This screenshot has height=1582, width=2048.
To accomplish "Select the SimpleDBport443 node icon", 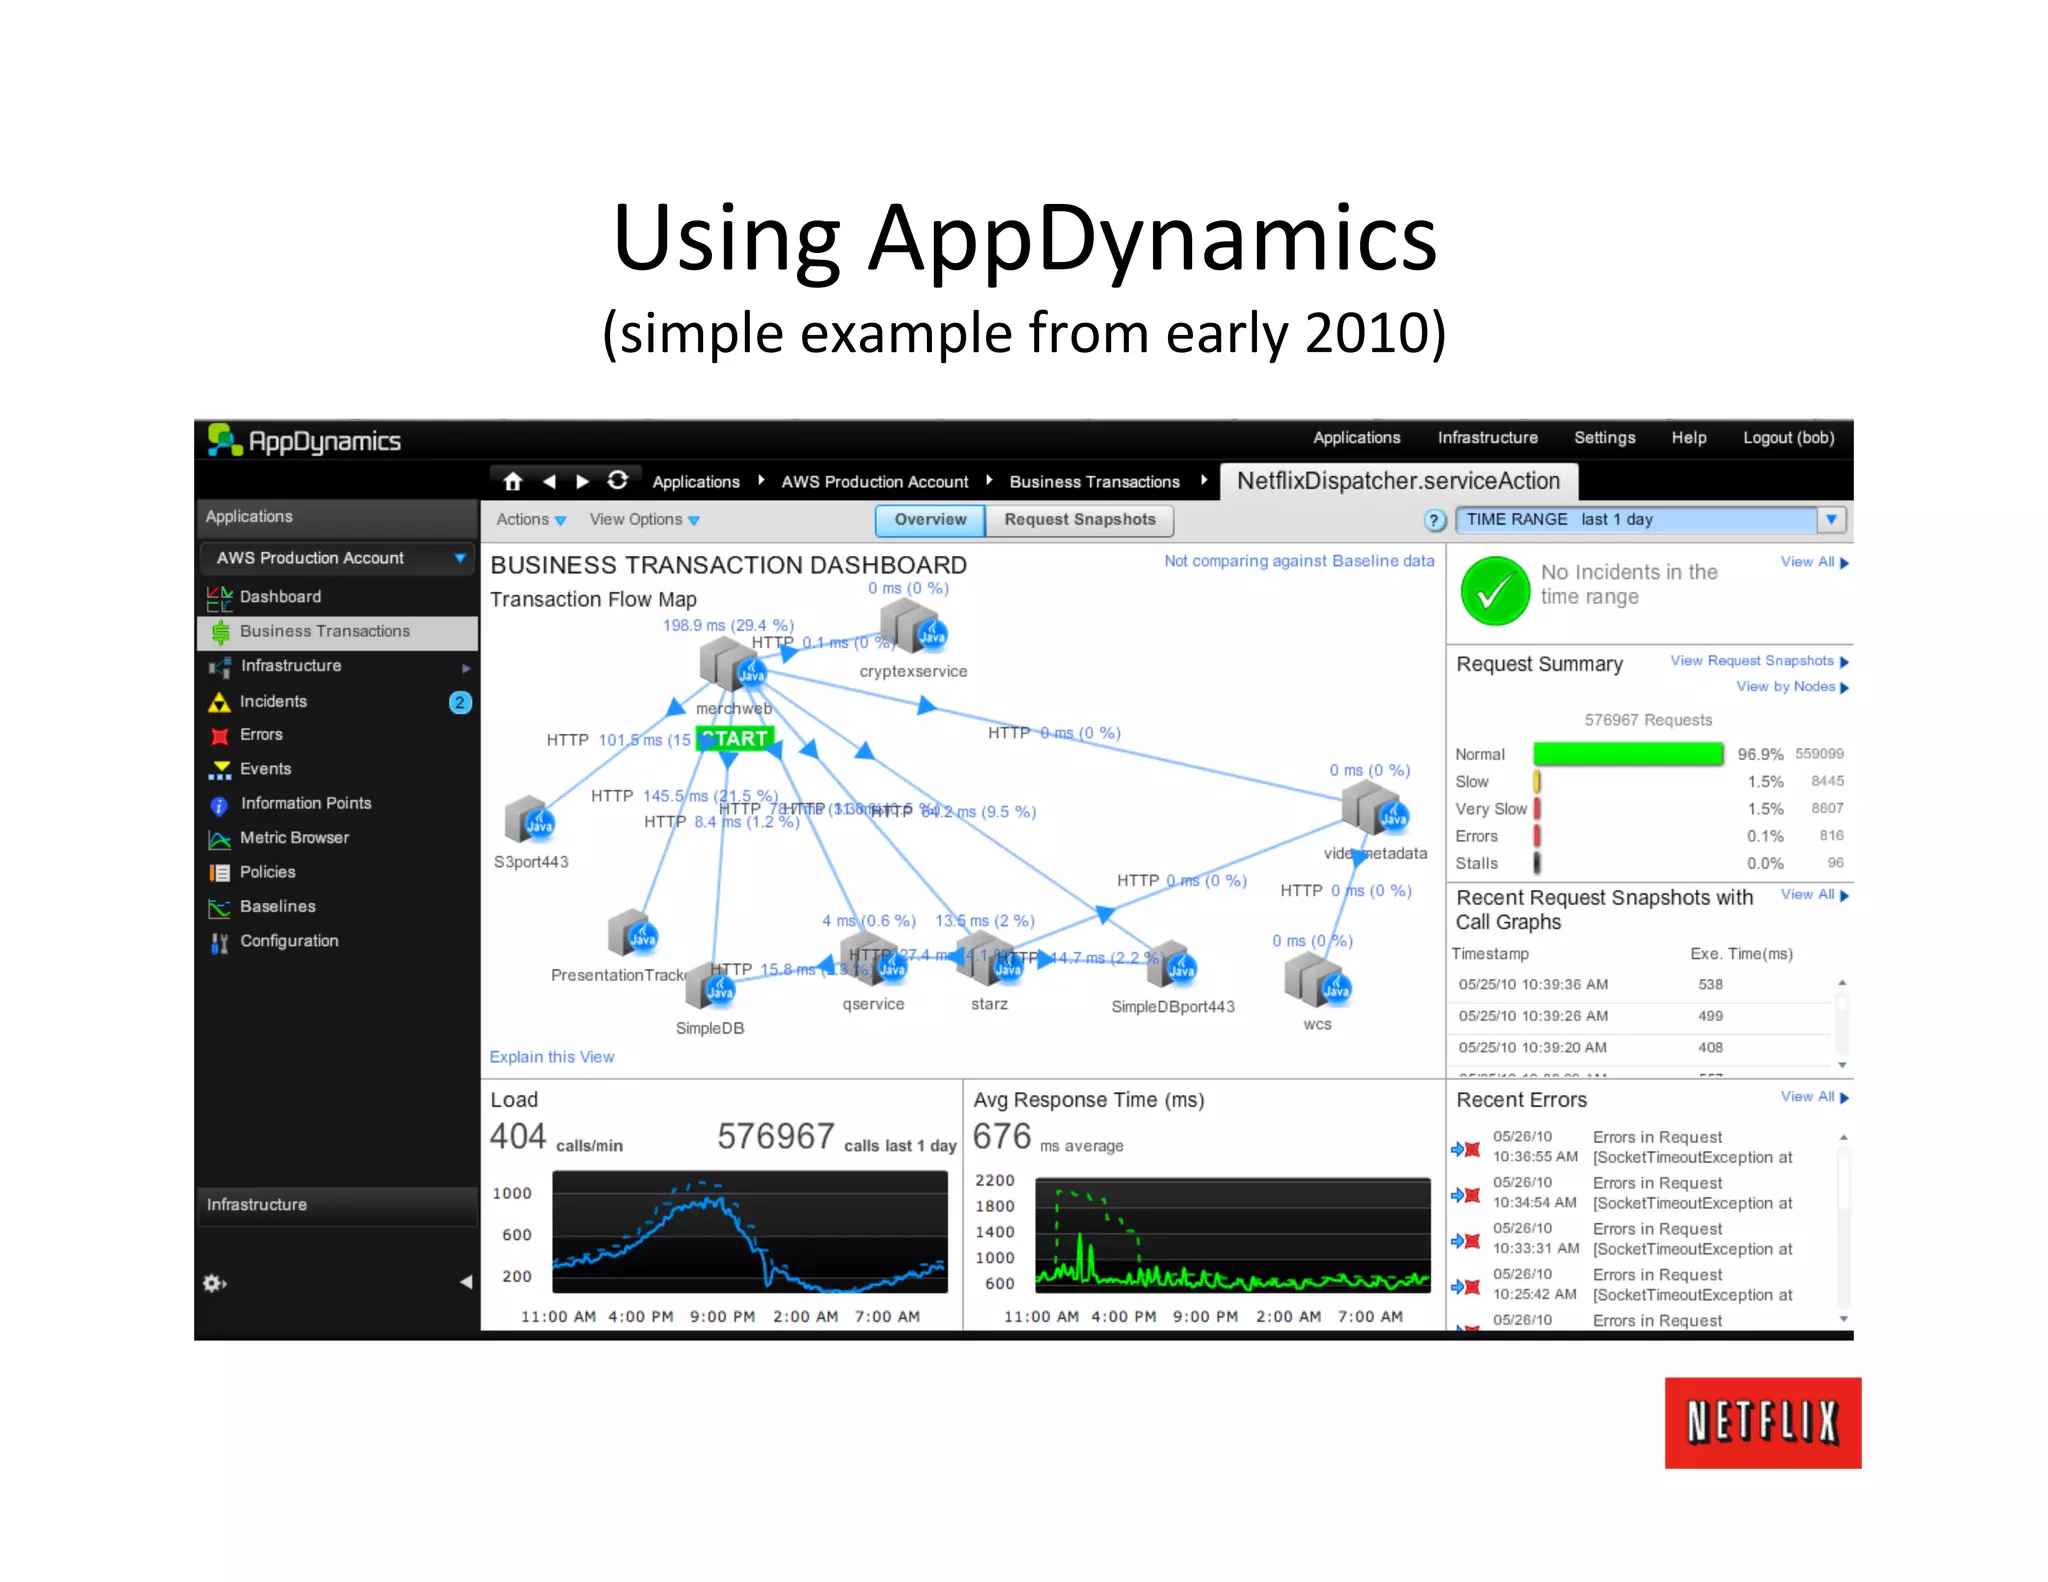I will (x=1172, y=964).
